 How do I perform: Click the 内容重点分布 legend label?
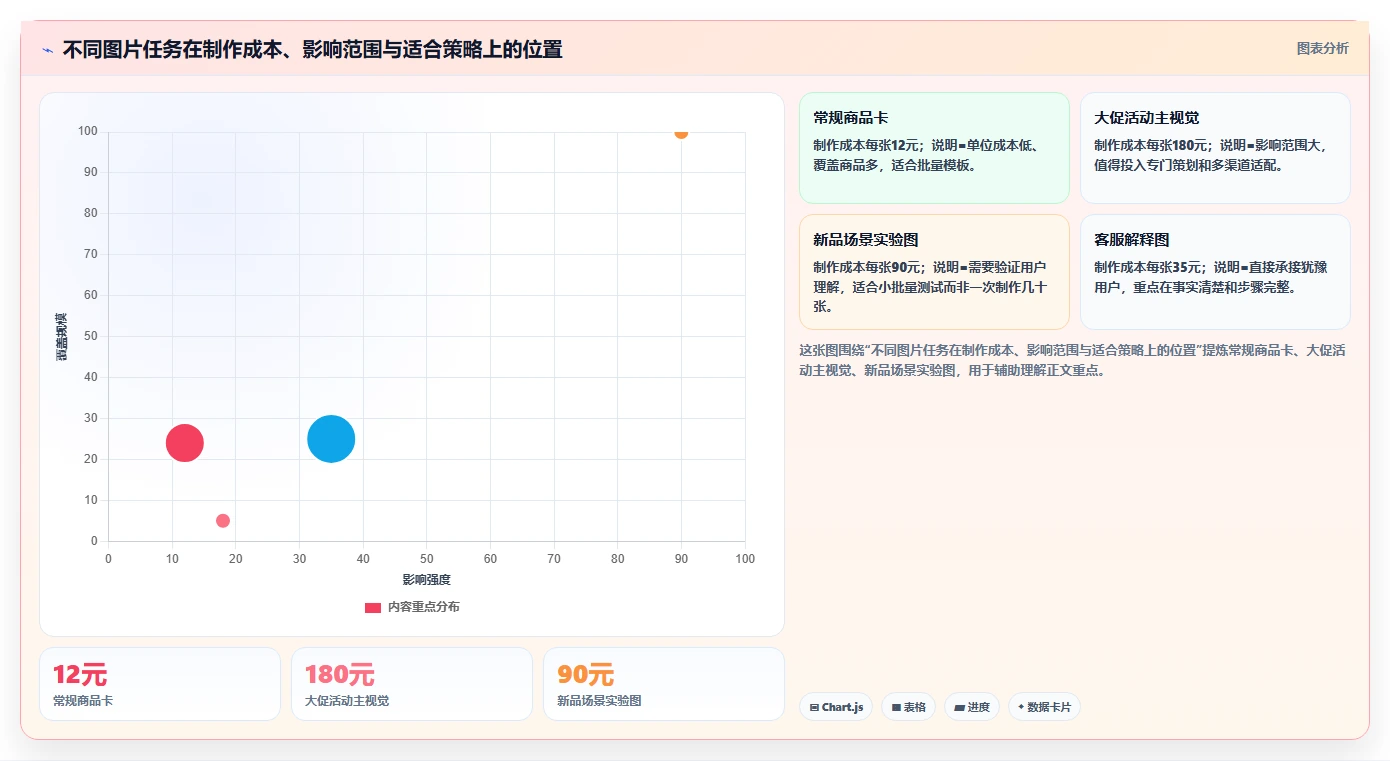(x=424, y=607)
